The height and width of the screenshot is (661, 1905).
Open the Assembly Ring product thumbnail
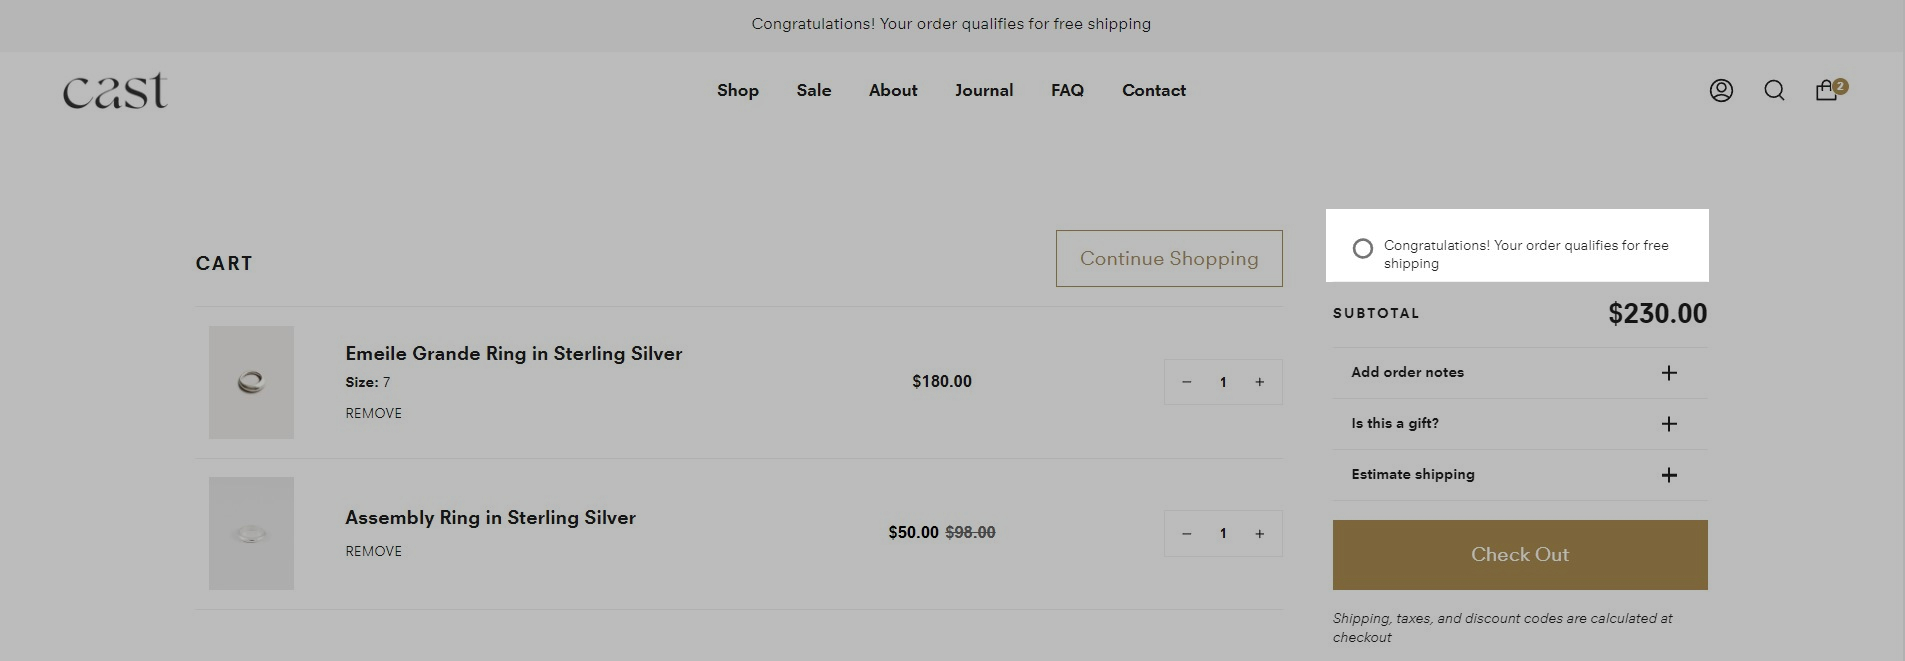tap(251, 533)
